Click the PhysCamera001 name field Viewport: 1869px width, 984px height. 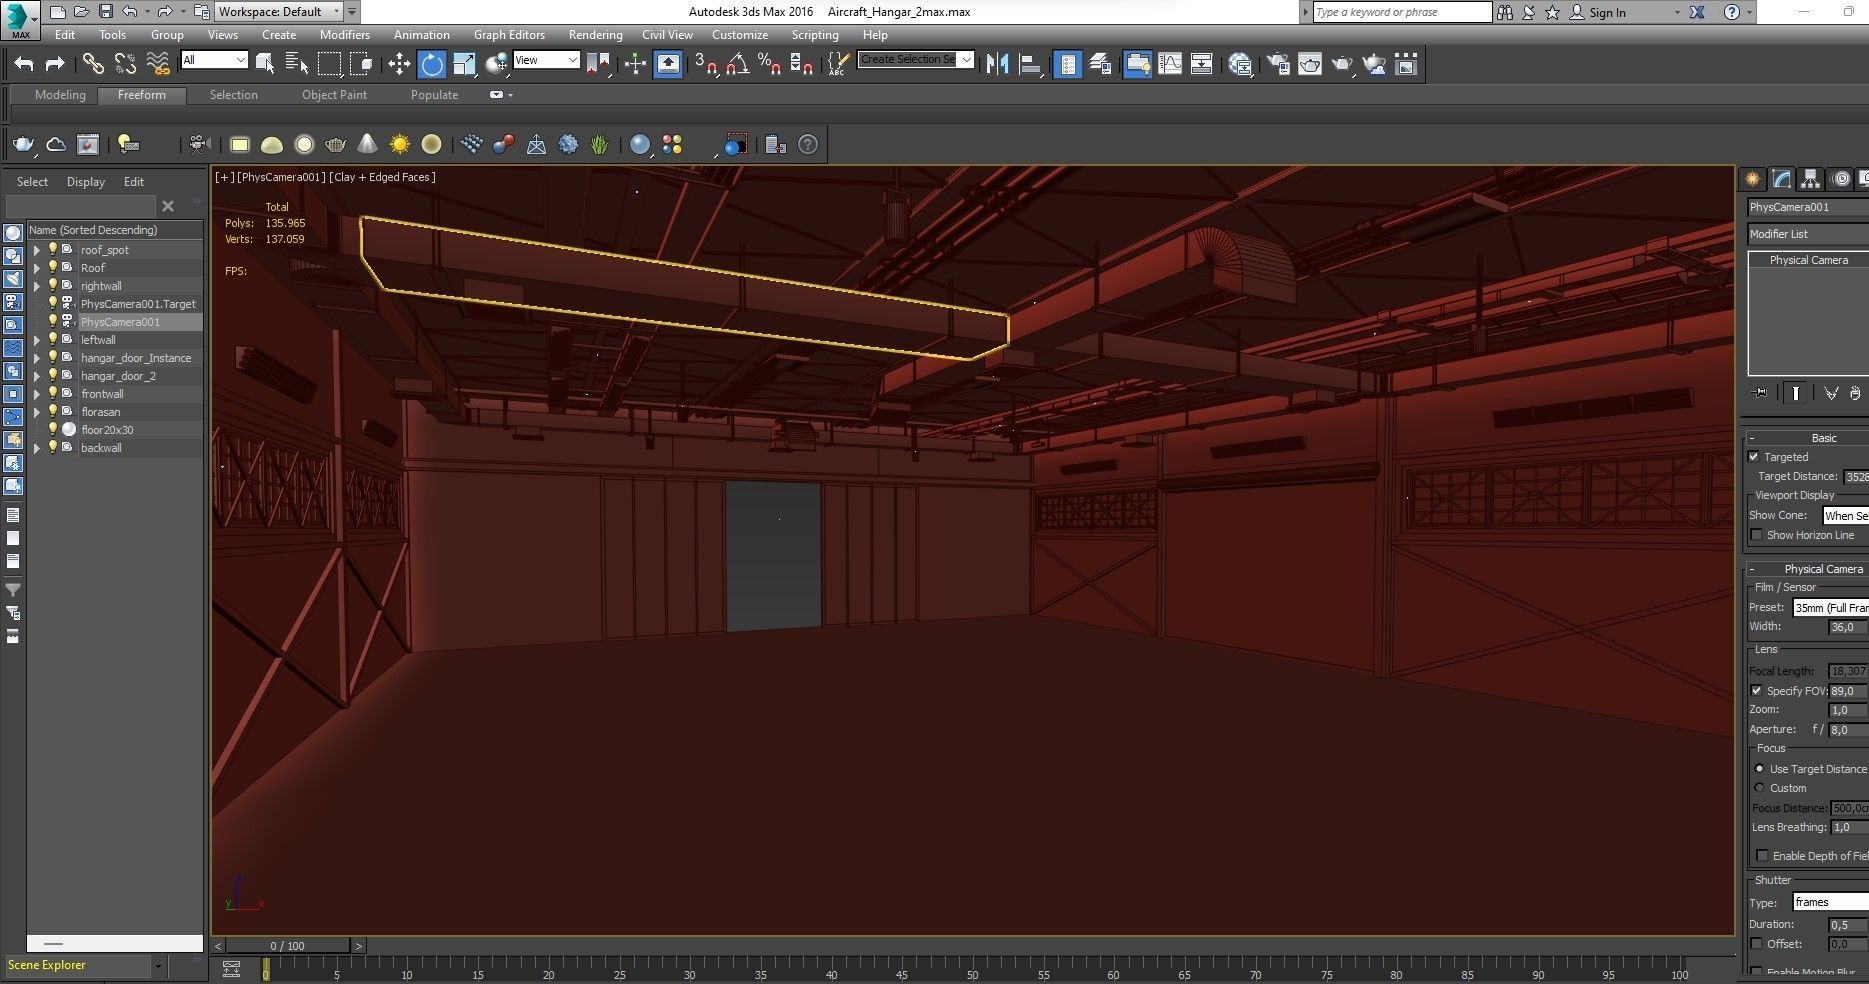pyautogui.click(x=1808, y=207)
